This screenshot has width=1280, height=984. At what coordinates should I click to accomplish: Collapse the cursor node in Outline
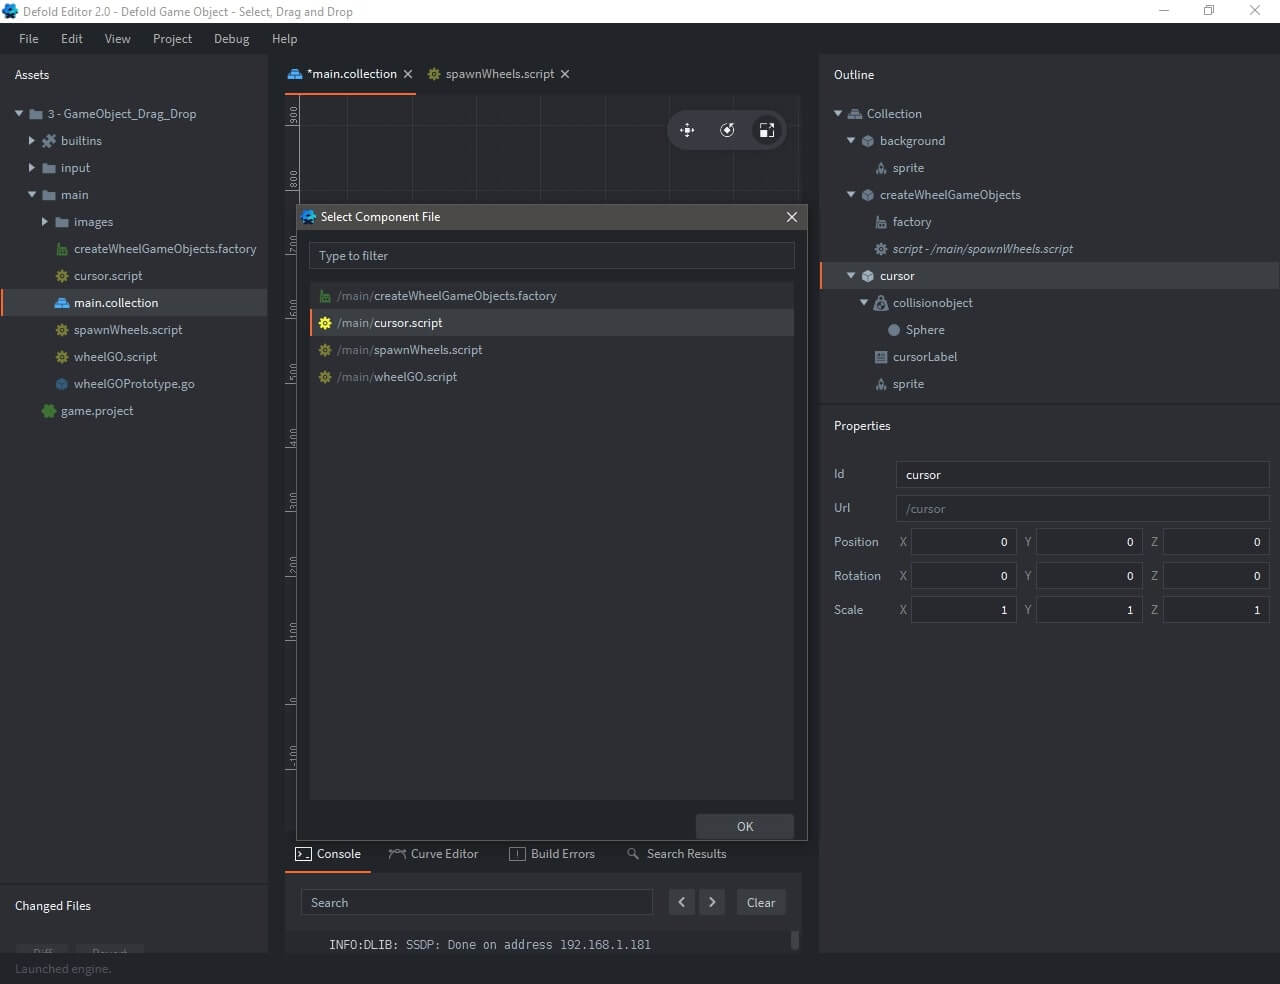(851, 276)
